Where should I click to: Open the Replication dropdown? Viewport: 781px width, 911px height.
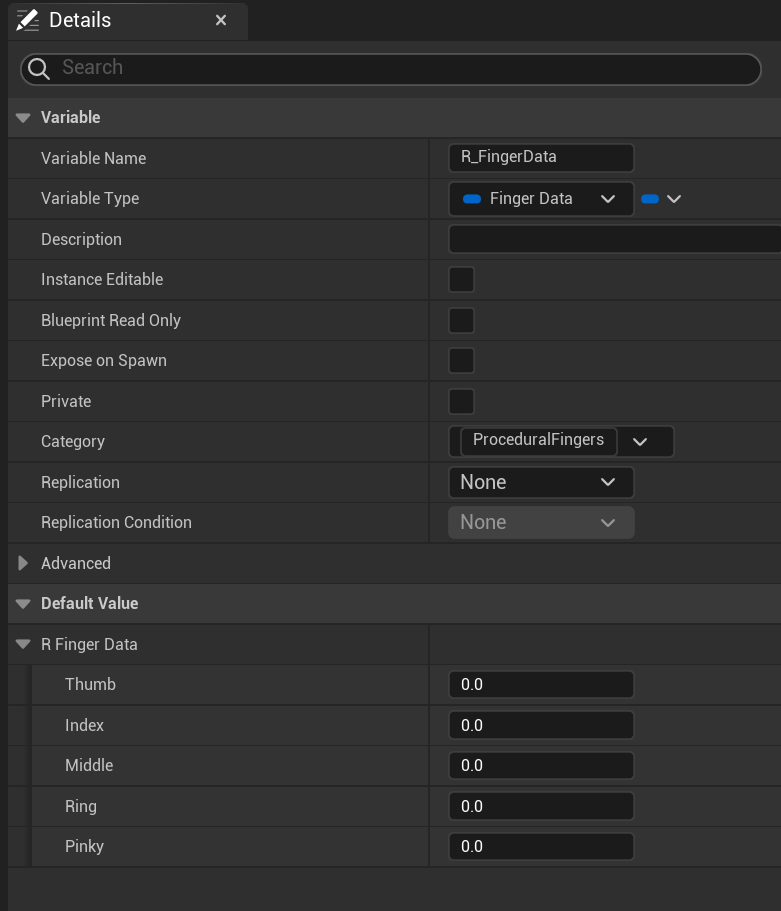point(541,482)
